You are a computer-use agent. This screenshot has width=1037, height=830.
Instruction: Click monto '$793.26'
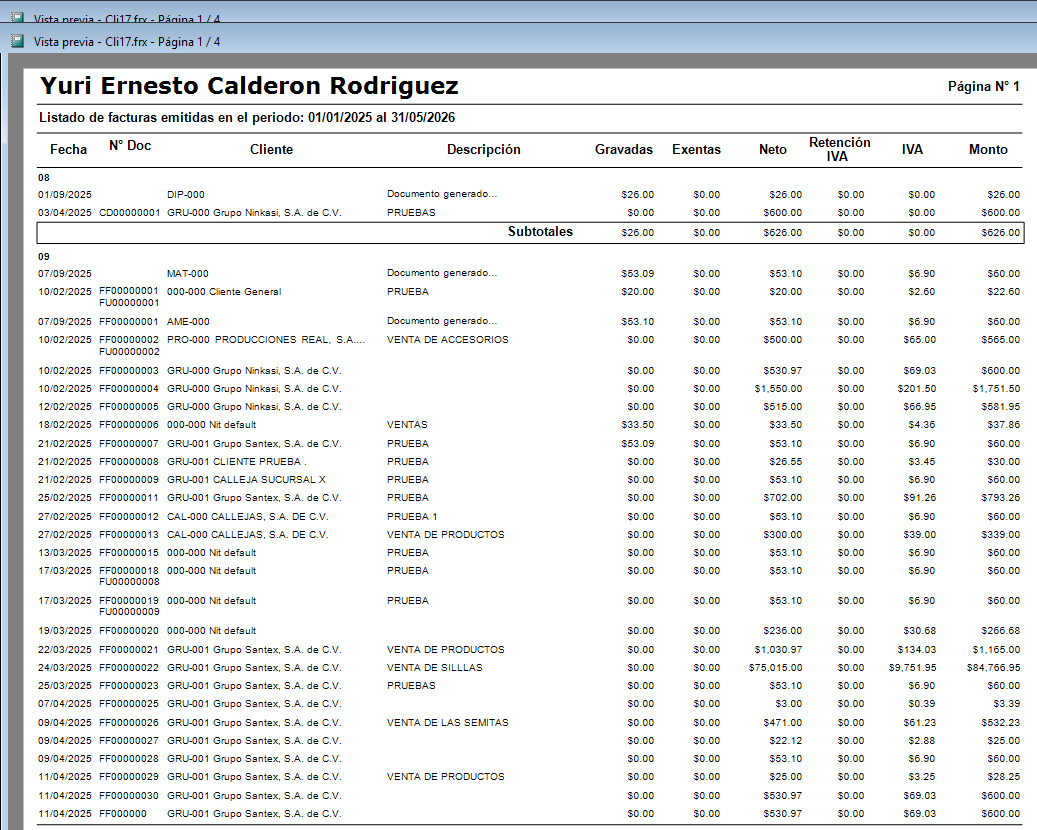(1001, 497)
